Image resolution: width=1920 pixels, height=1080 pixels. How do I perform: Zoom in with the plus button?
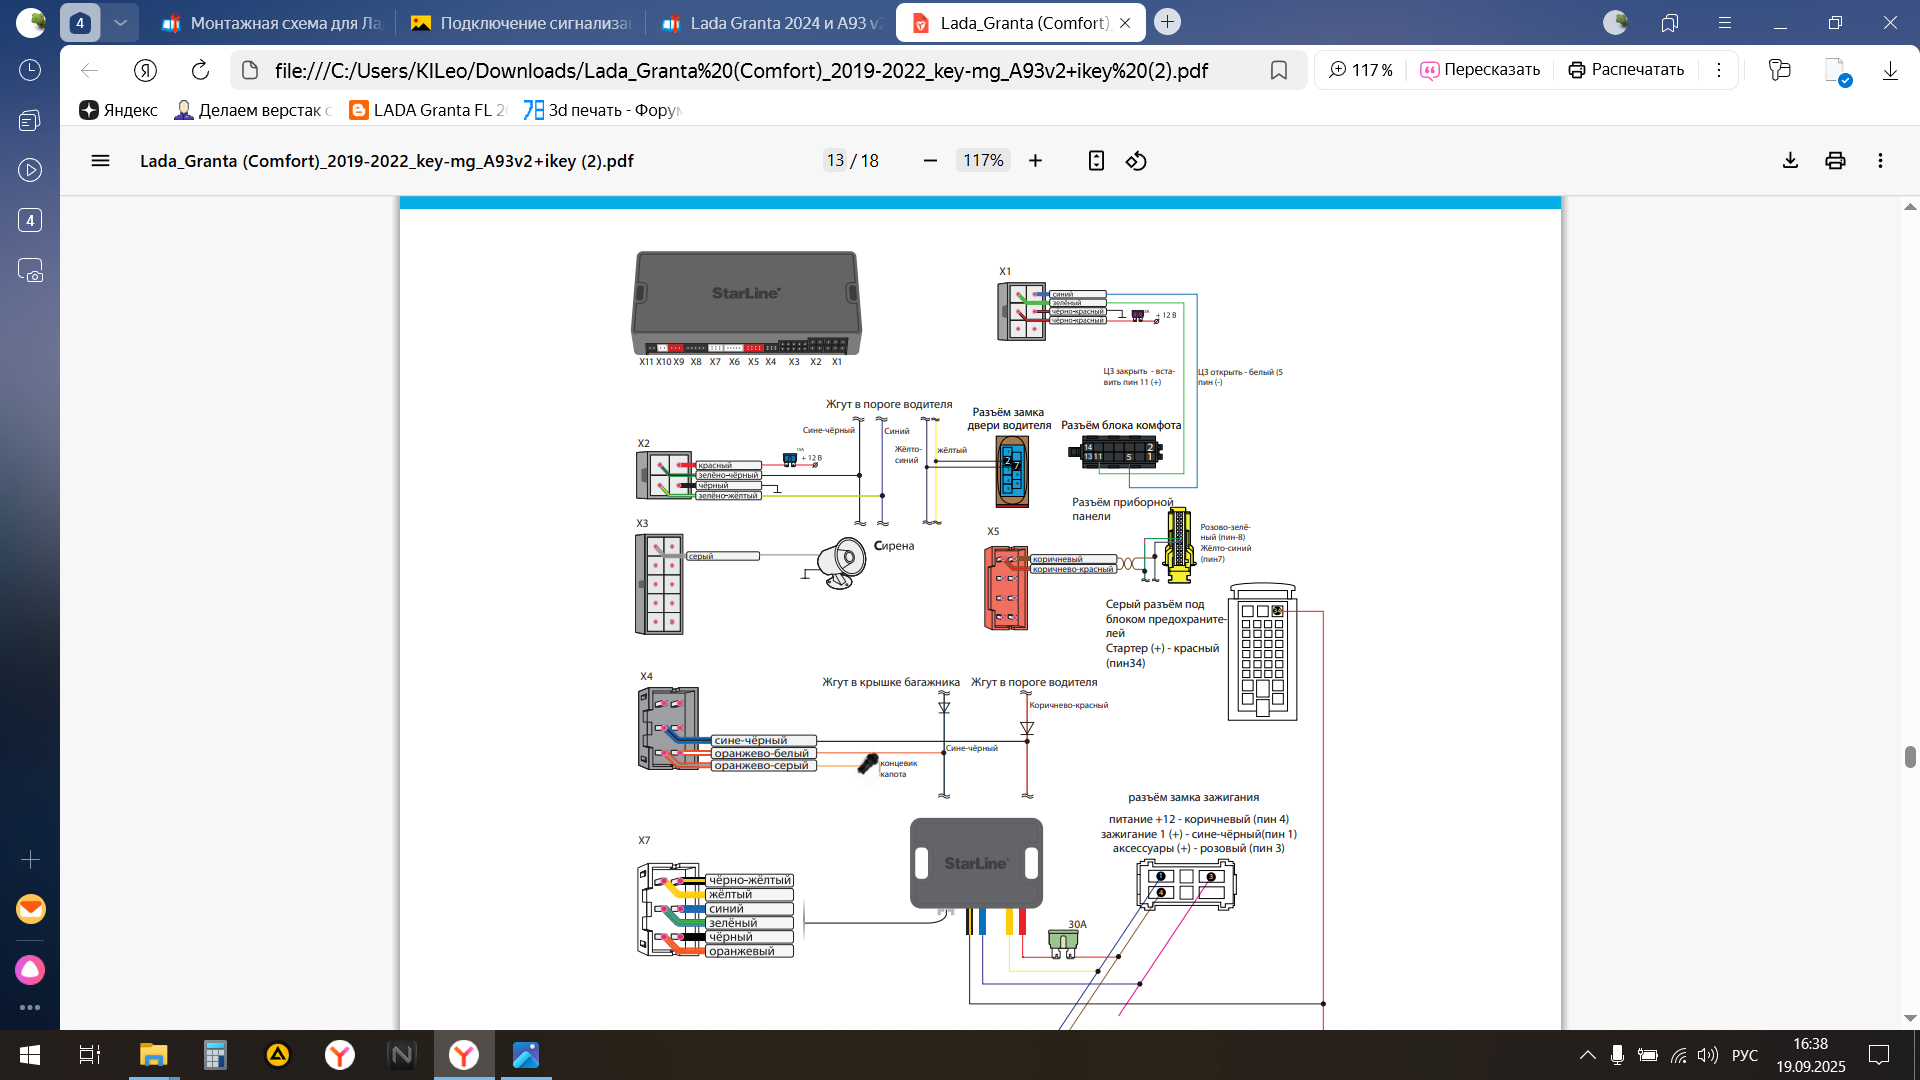tap(1035, 161)
